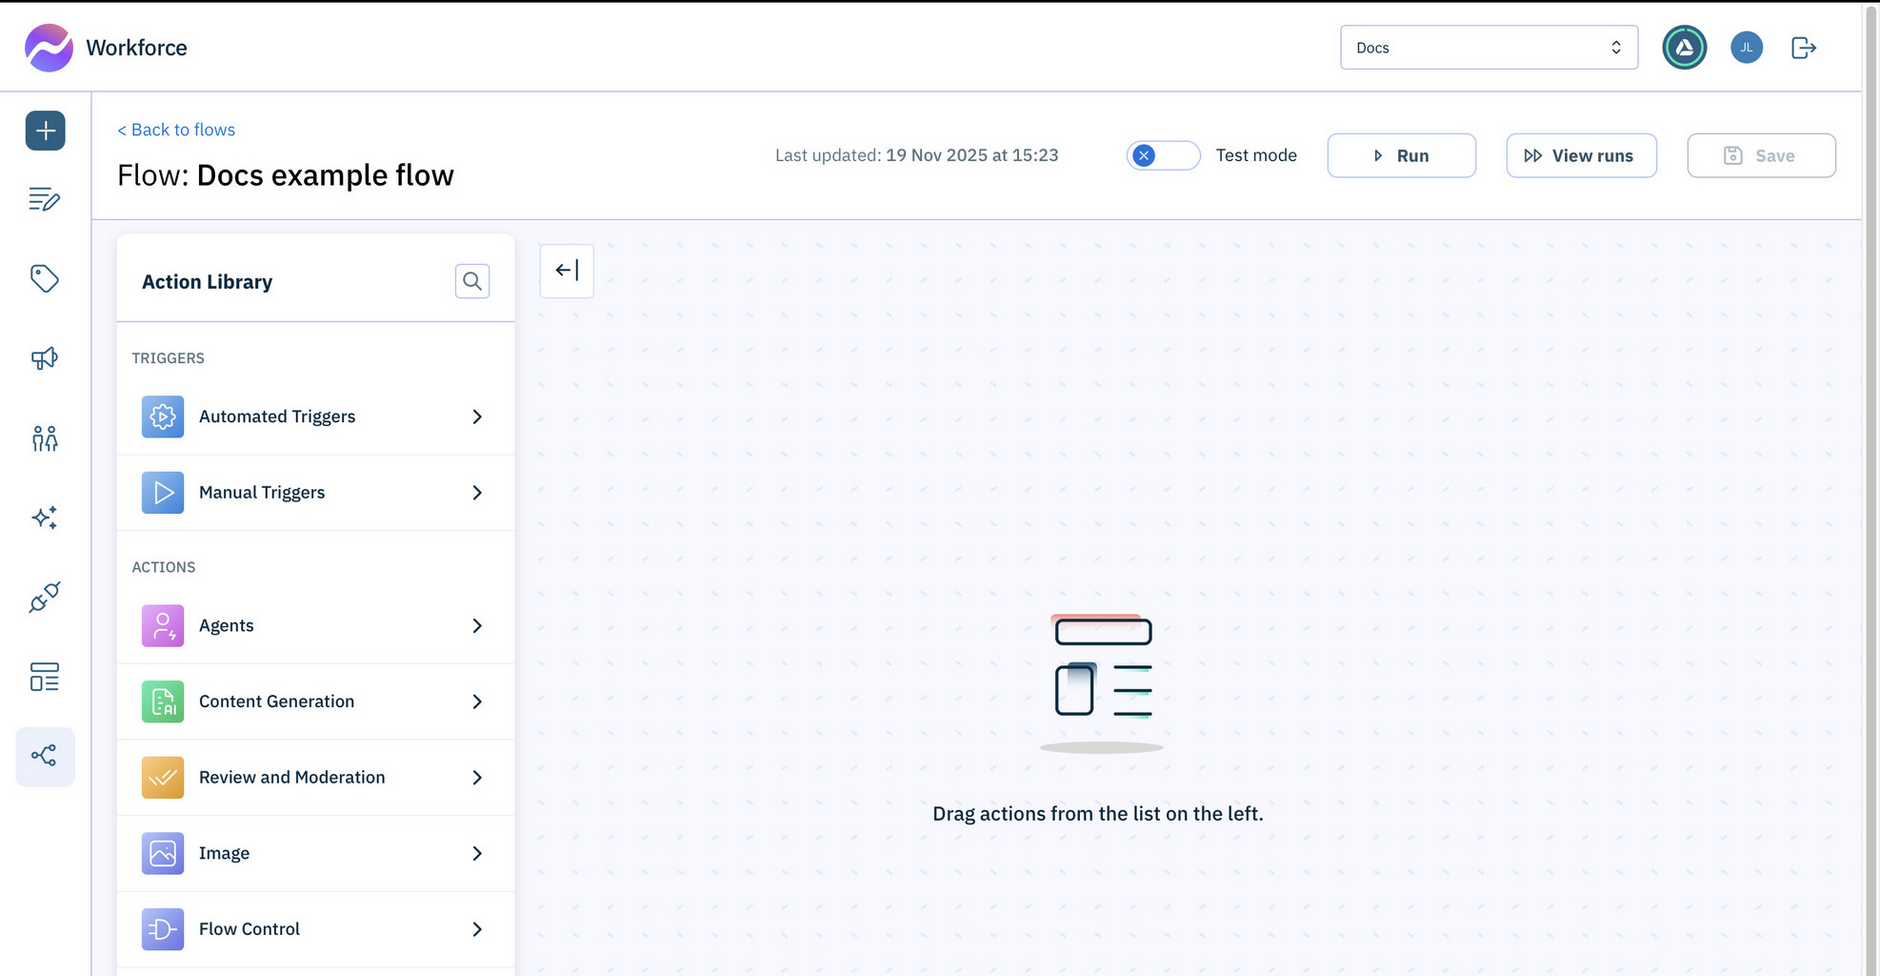Open the campaigns megaphone icon
Viewport: 1880px width, 976px height.
(x=45, y=358)
